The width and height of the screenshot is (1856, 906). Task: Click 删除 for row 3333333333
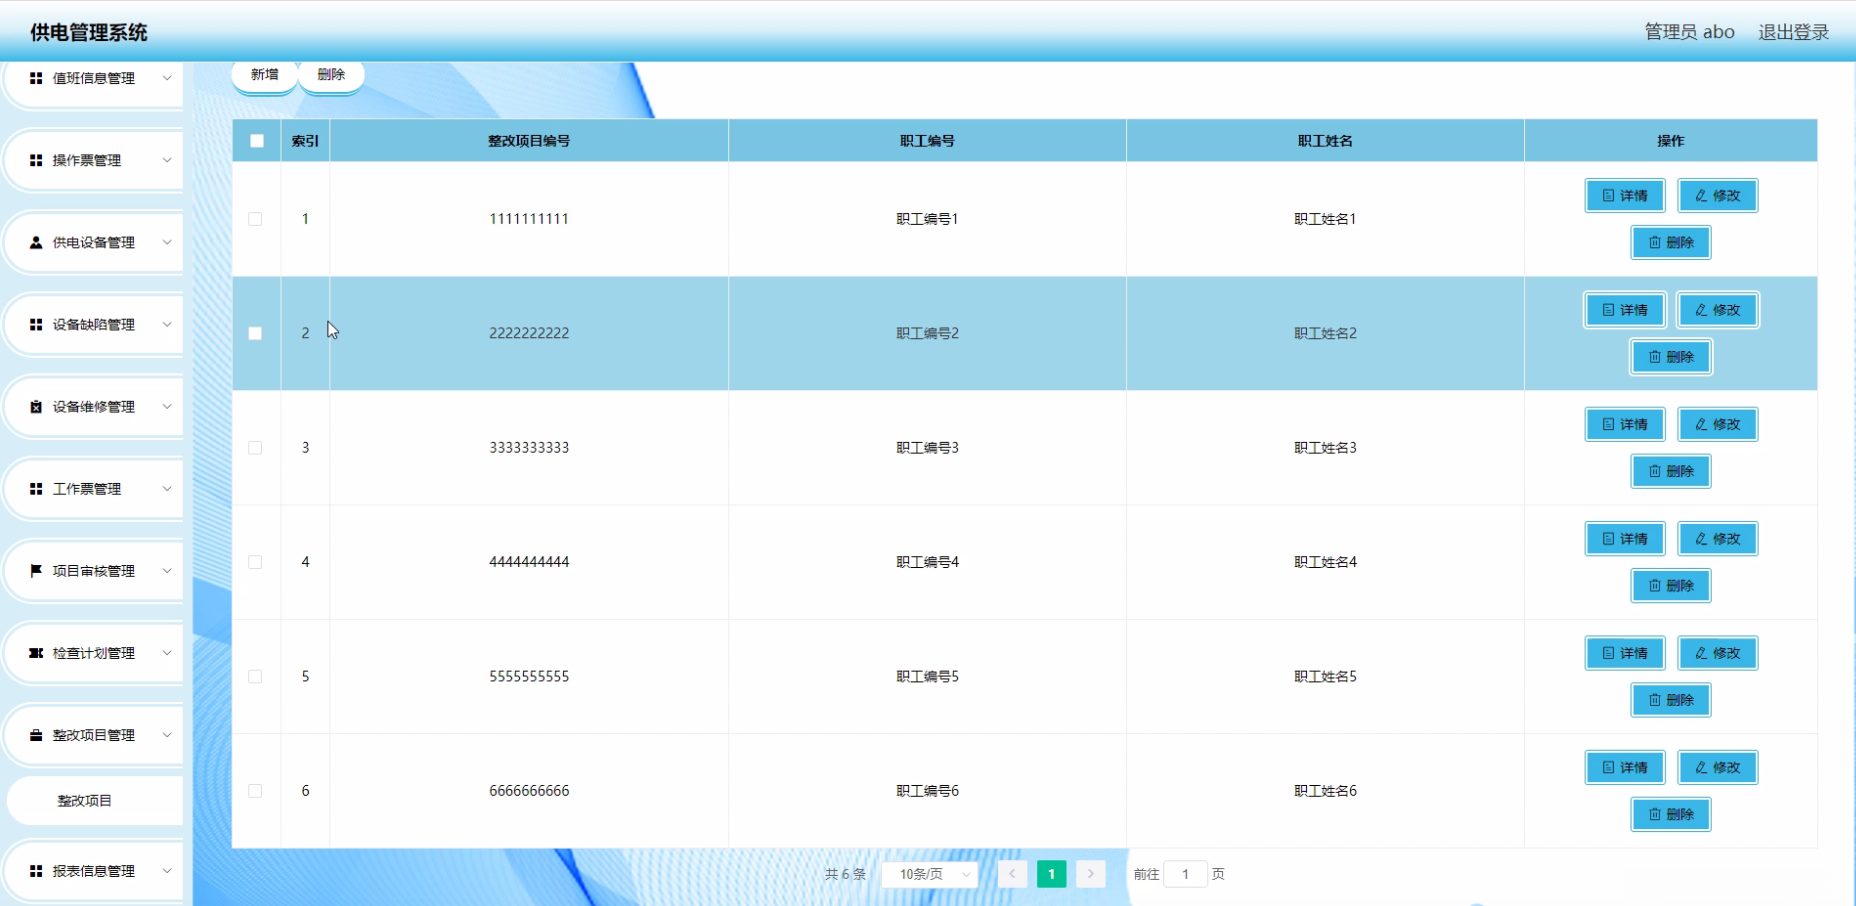[1671, 471]
